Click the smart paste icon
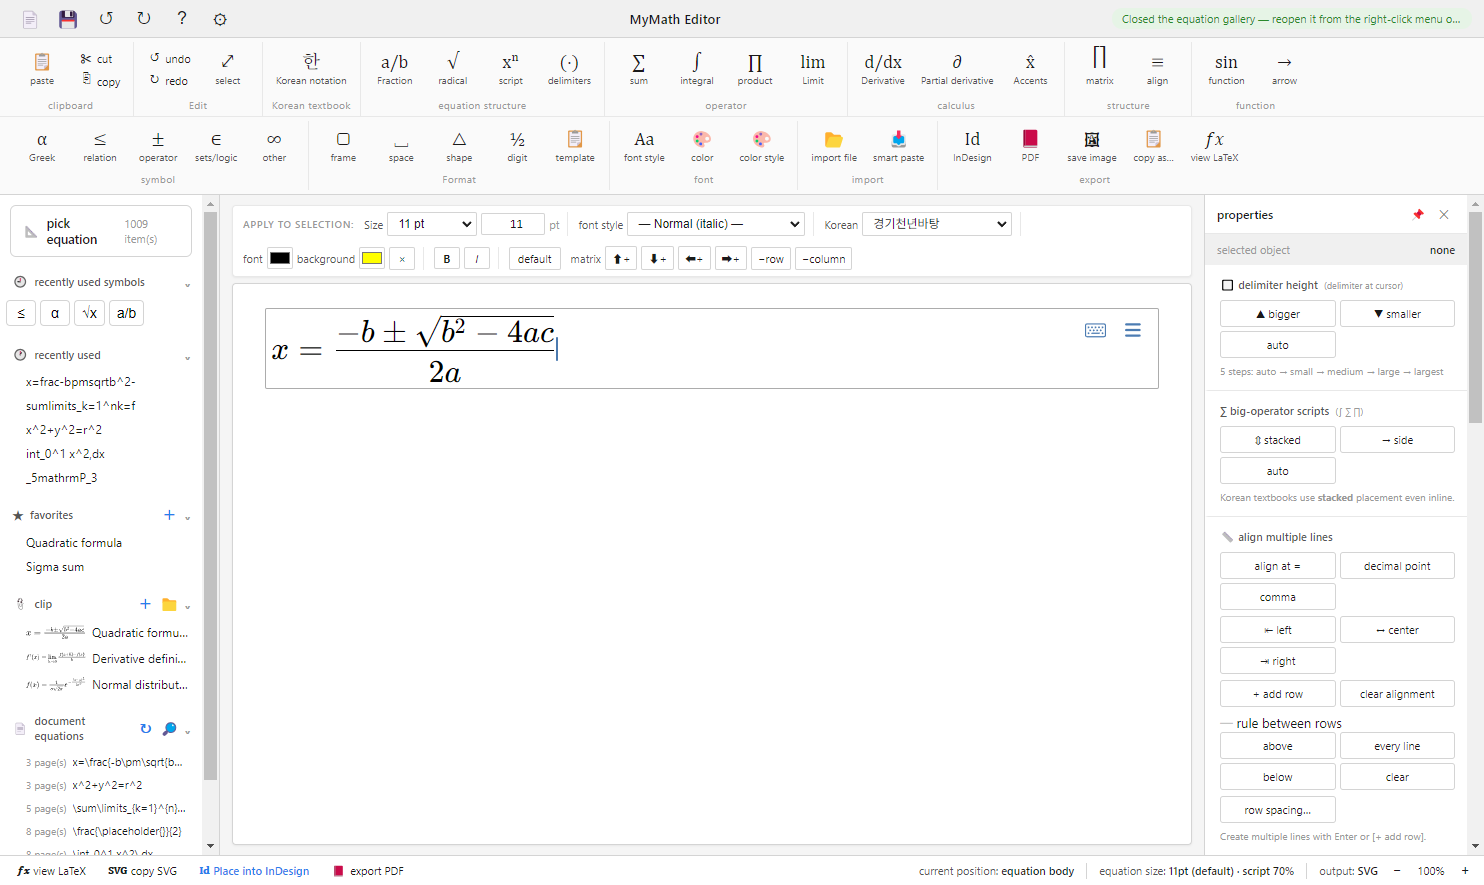Screen dimensions: 1484x885 [x=898, y=146]
